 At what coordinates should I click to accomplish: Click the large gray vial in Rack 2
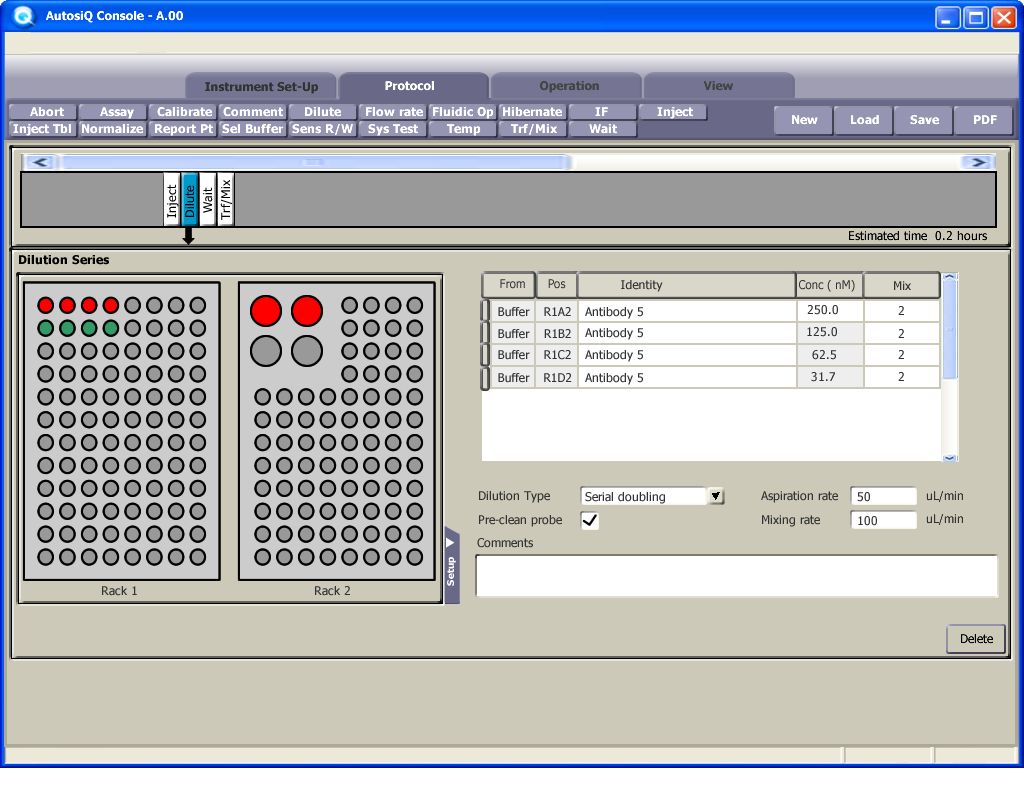pyautogui.click(x=266, y=350)
